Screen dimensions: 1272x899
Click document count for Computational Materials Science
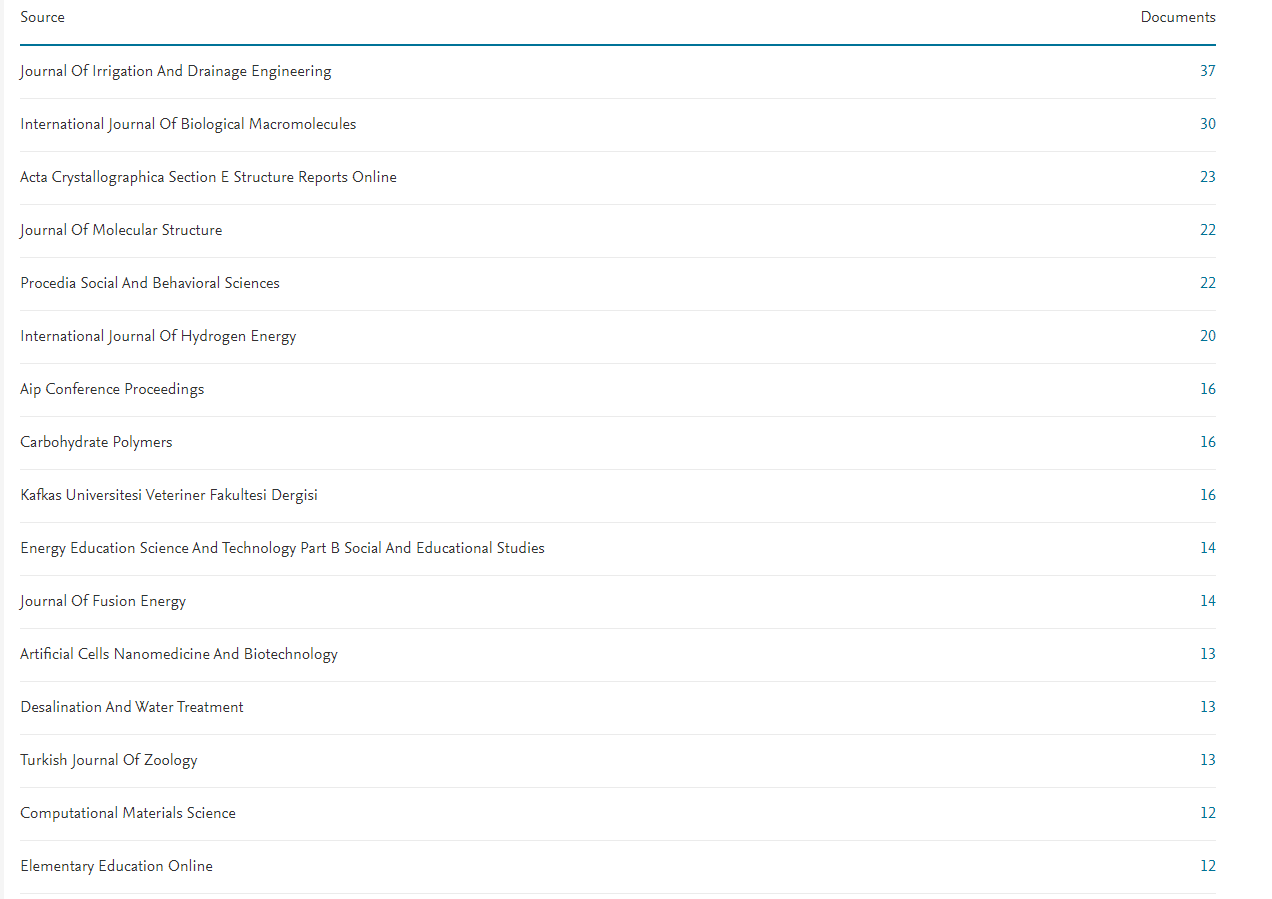coord(1207,813)
